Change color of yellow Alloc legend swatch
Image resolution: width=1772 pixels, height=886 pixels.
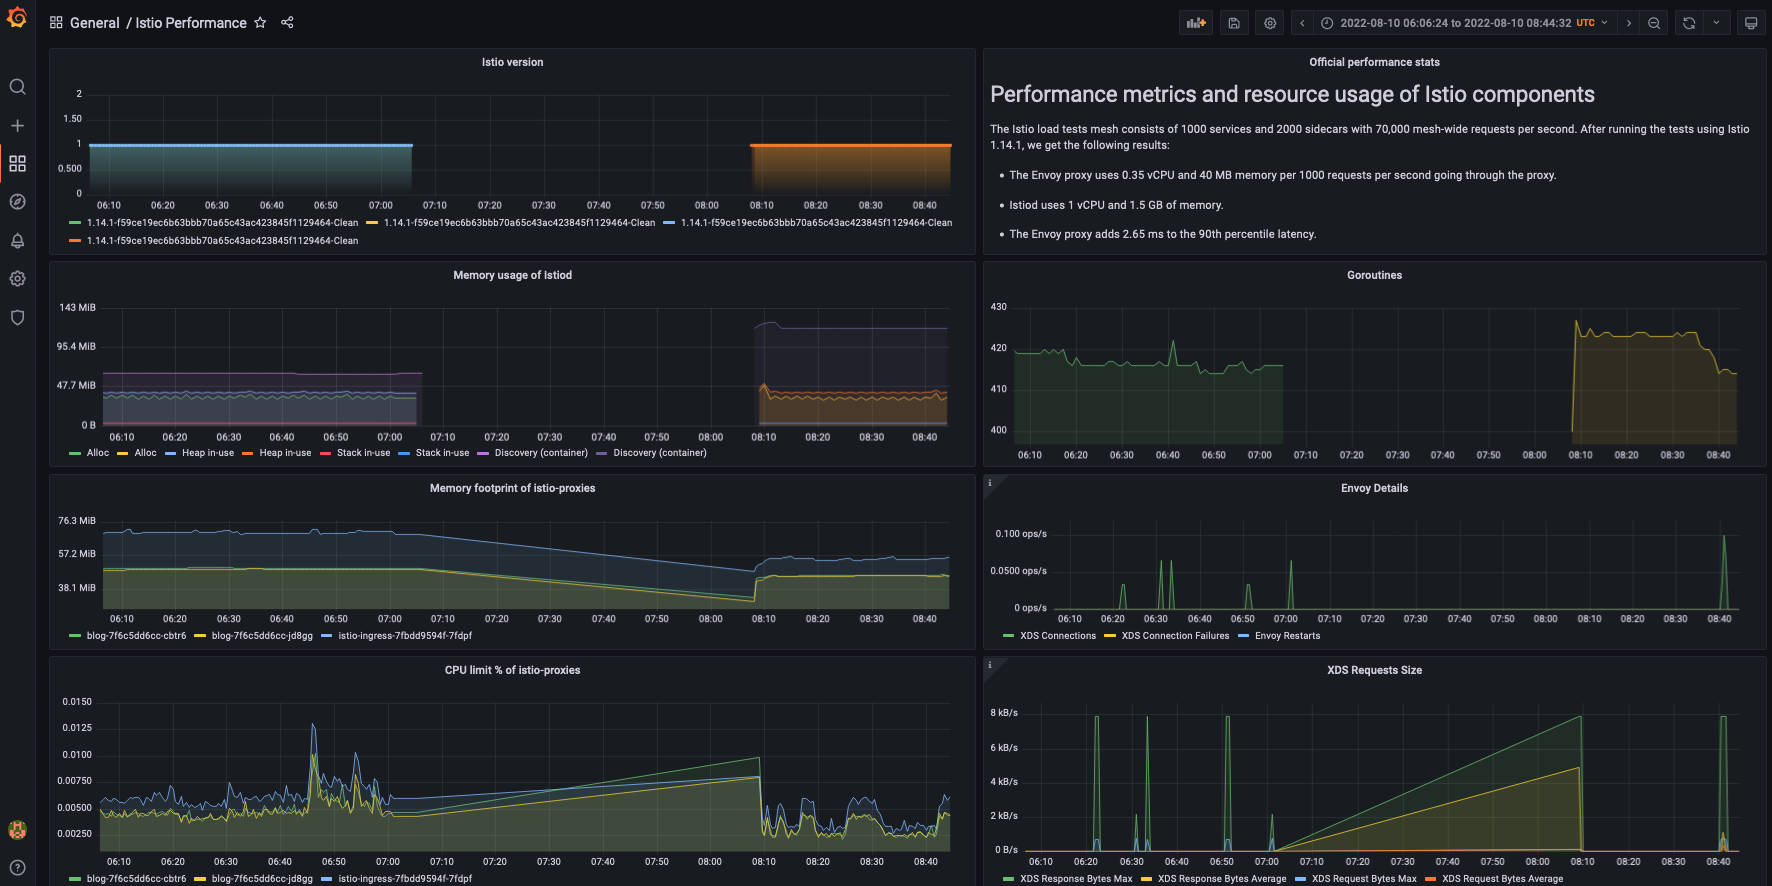pos(123,453)
